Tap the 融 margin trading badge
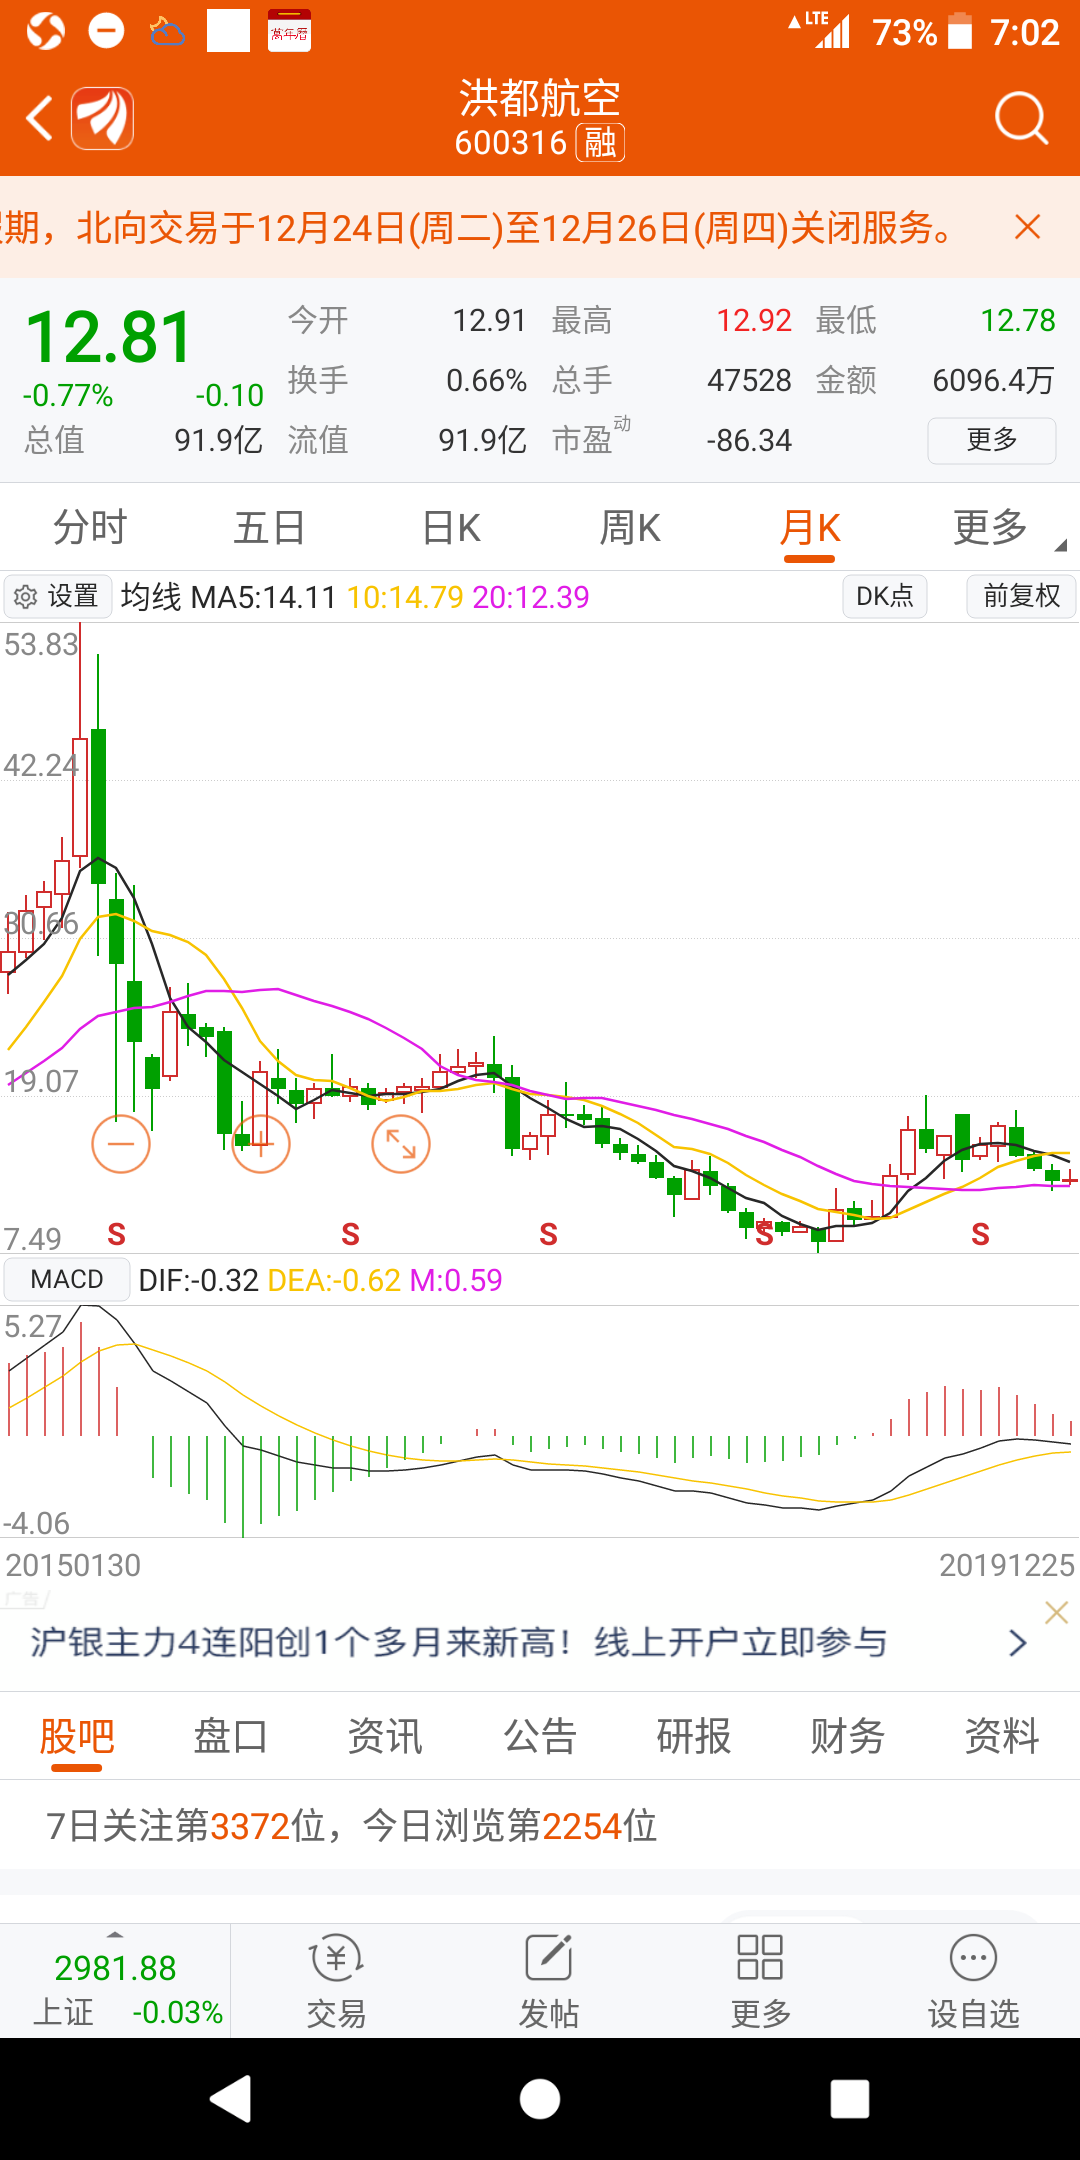This screenshot has width=1080, height=2160. 600,143
